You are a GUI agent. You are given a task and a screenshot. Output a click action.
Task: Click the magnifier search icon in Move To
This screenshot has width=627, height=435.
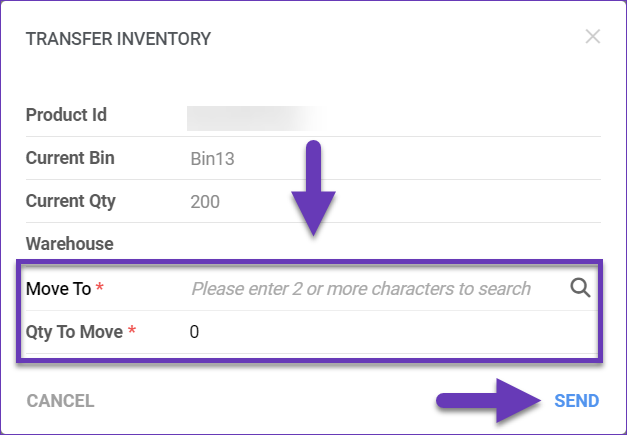[580, 288]
